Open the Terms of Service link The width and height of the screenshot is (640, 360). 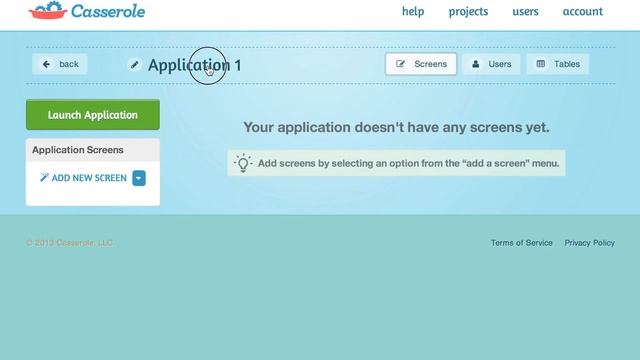[521, 243]
